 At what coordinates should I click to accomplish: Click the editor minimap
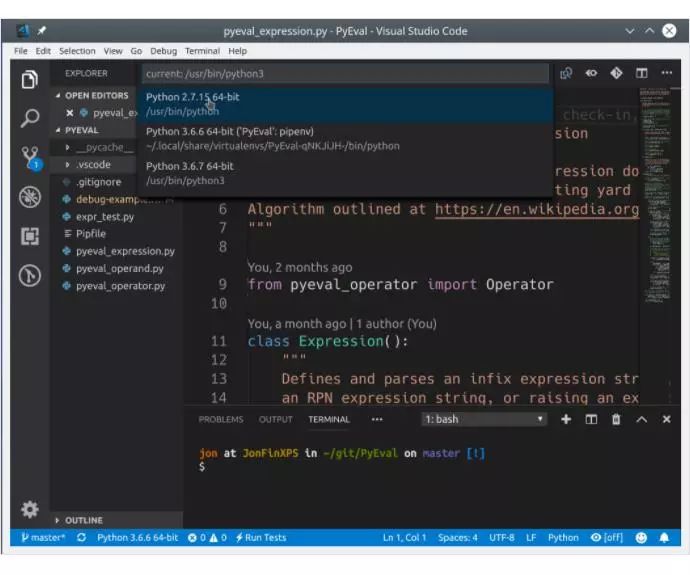[x=657, y=196]
